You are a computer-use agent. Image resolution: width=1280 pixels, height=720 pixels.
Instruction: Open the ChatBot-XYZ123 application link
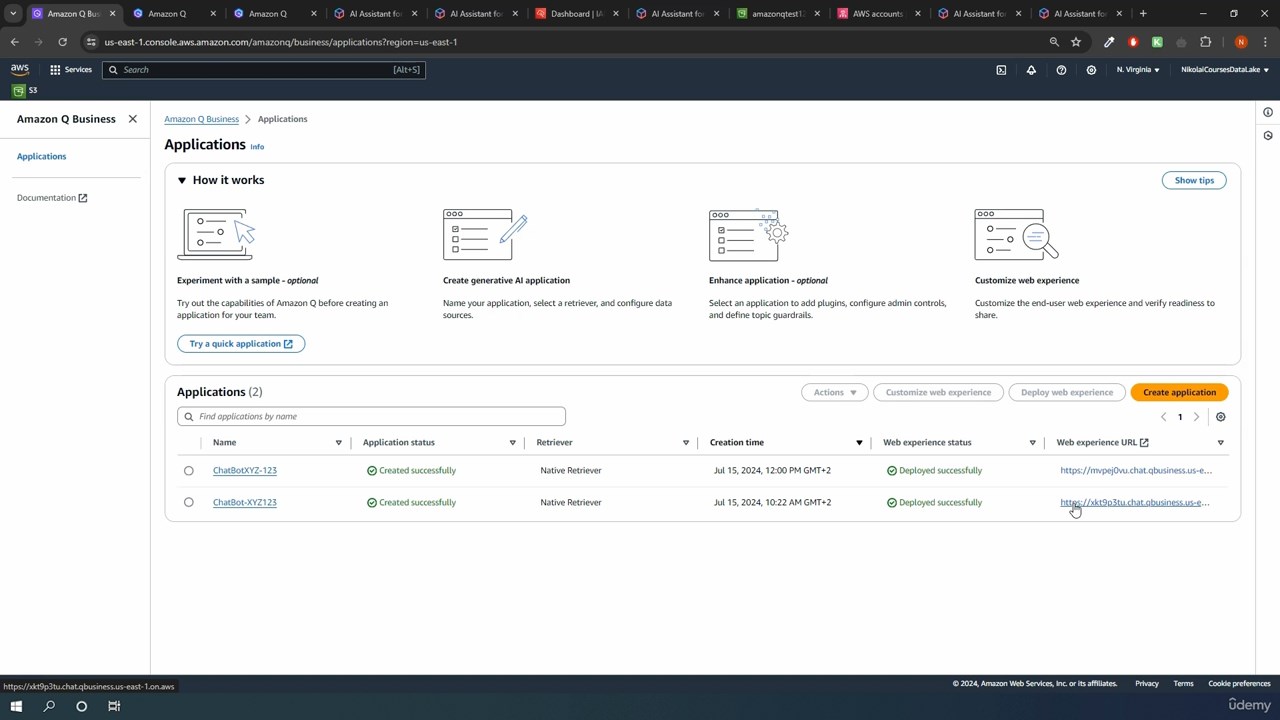(245, 503)
